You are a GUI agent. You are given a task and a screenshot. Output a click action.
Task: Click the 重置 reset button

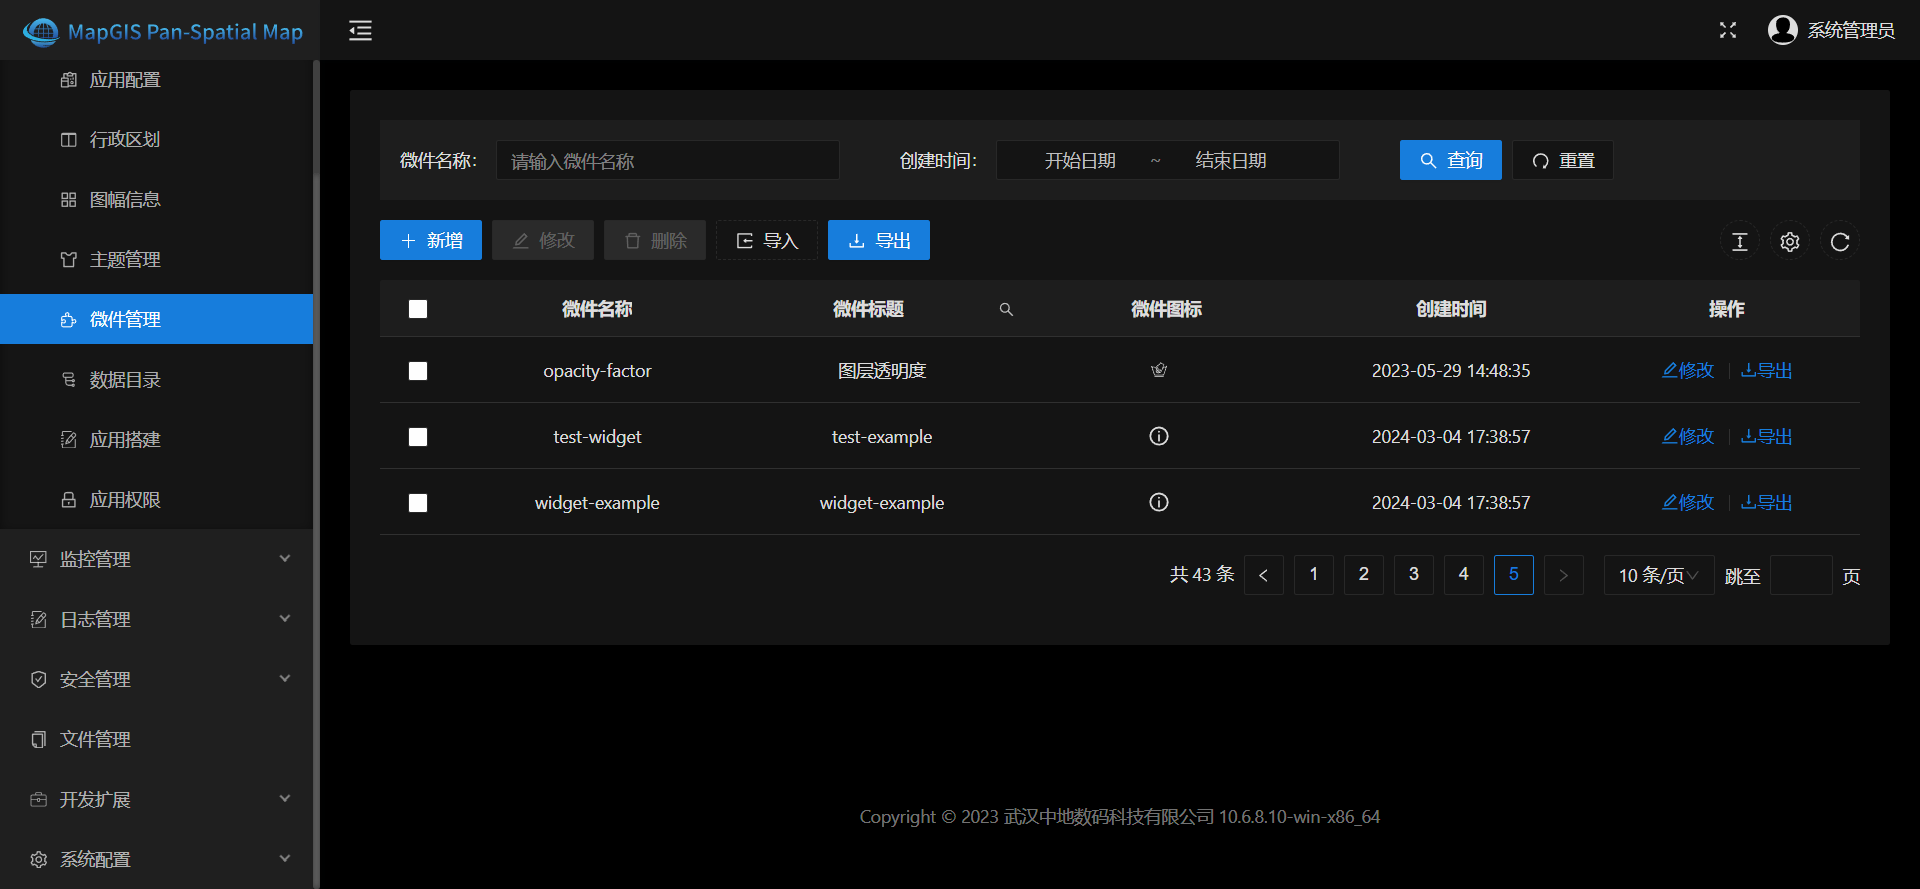tap(1563, 160)
